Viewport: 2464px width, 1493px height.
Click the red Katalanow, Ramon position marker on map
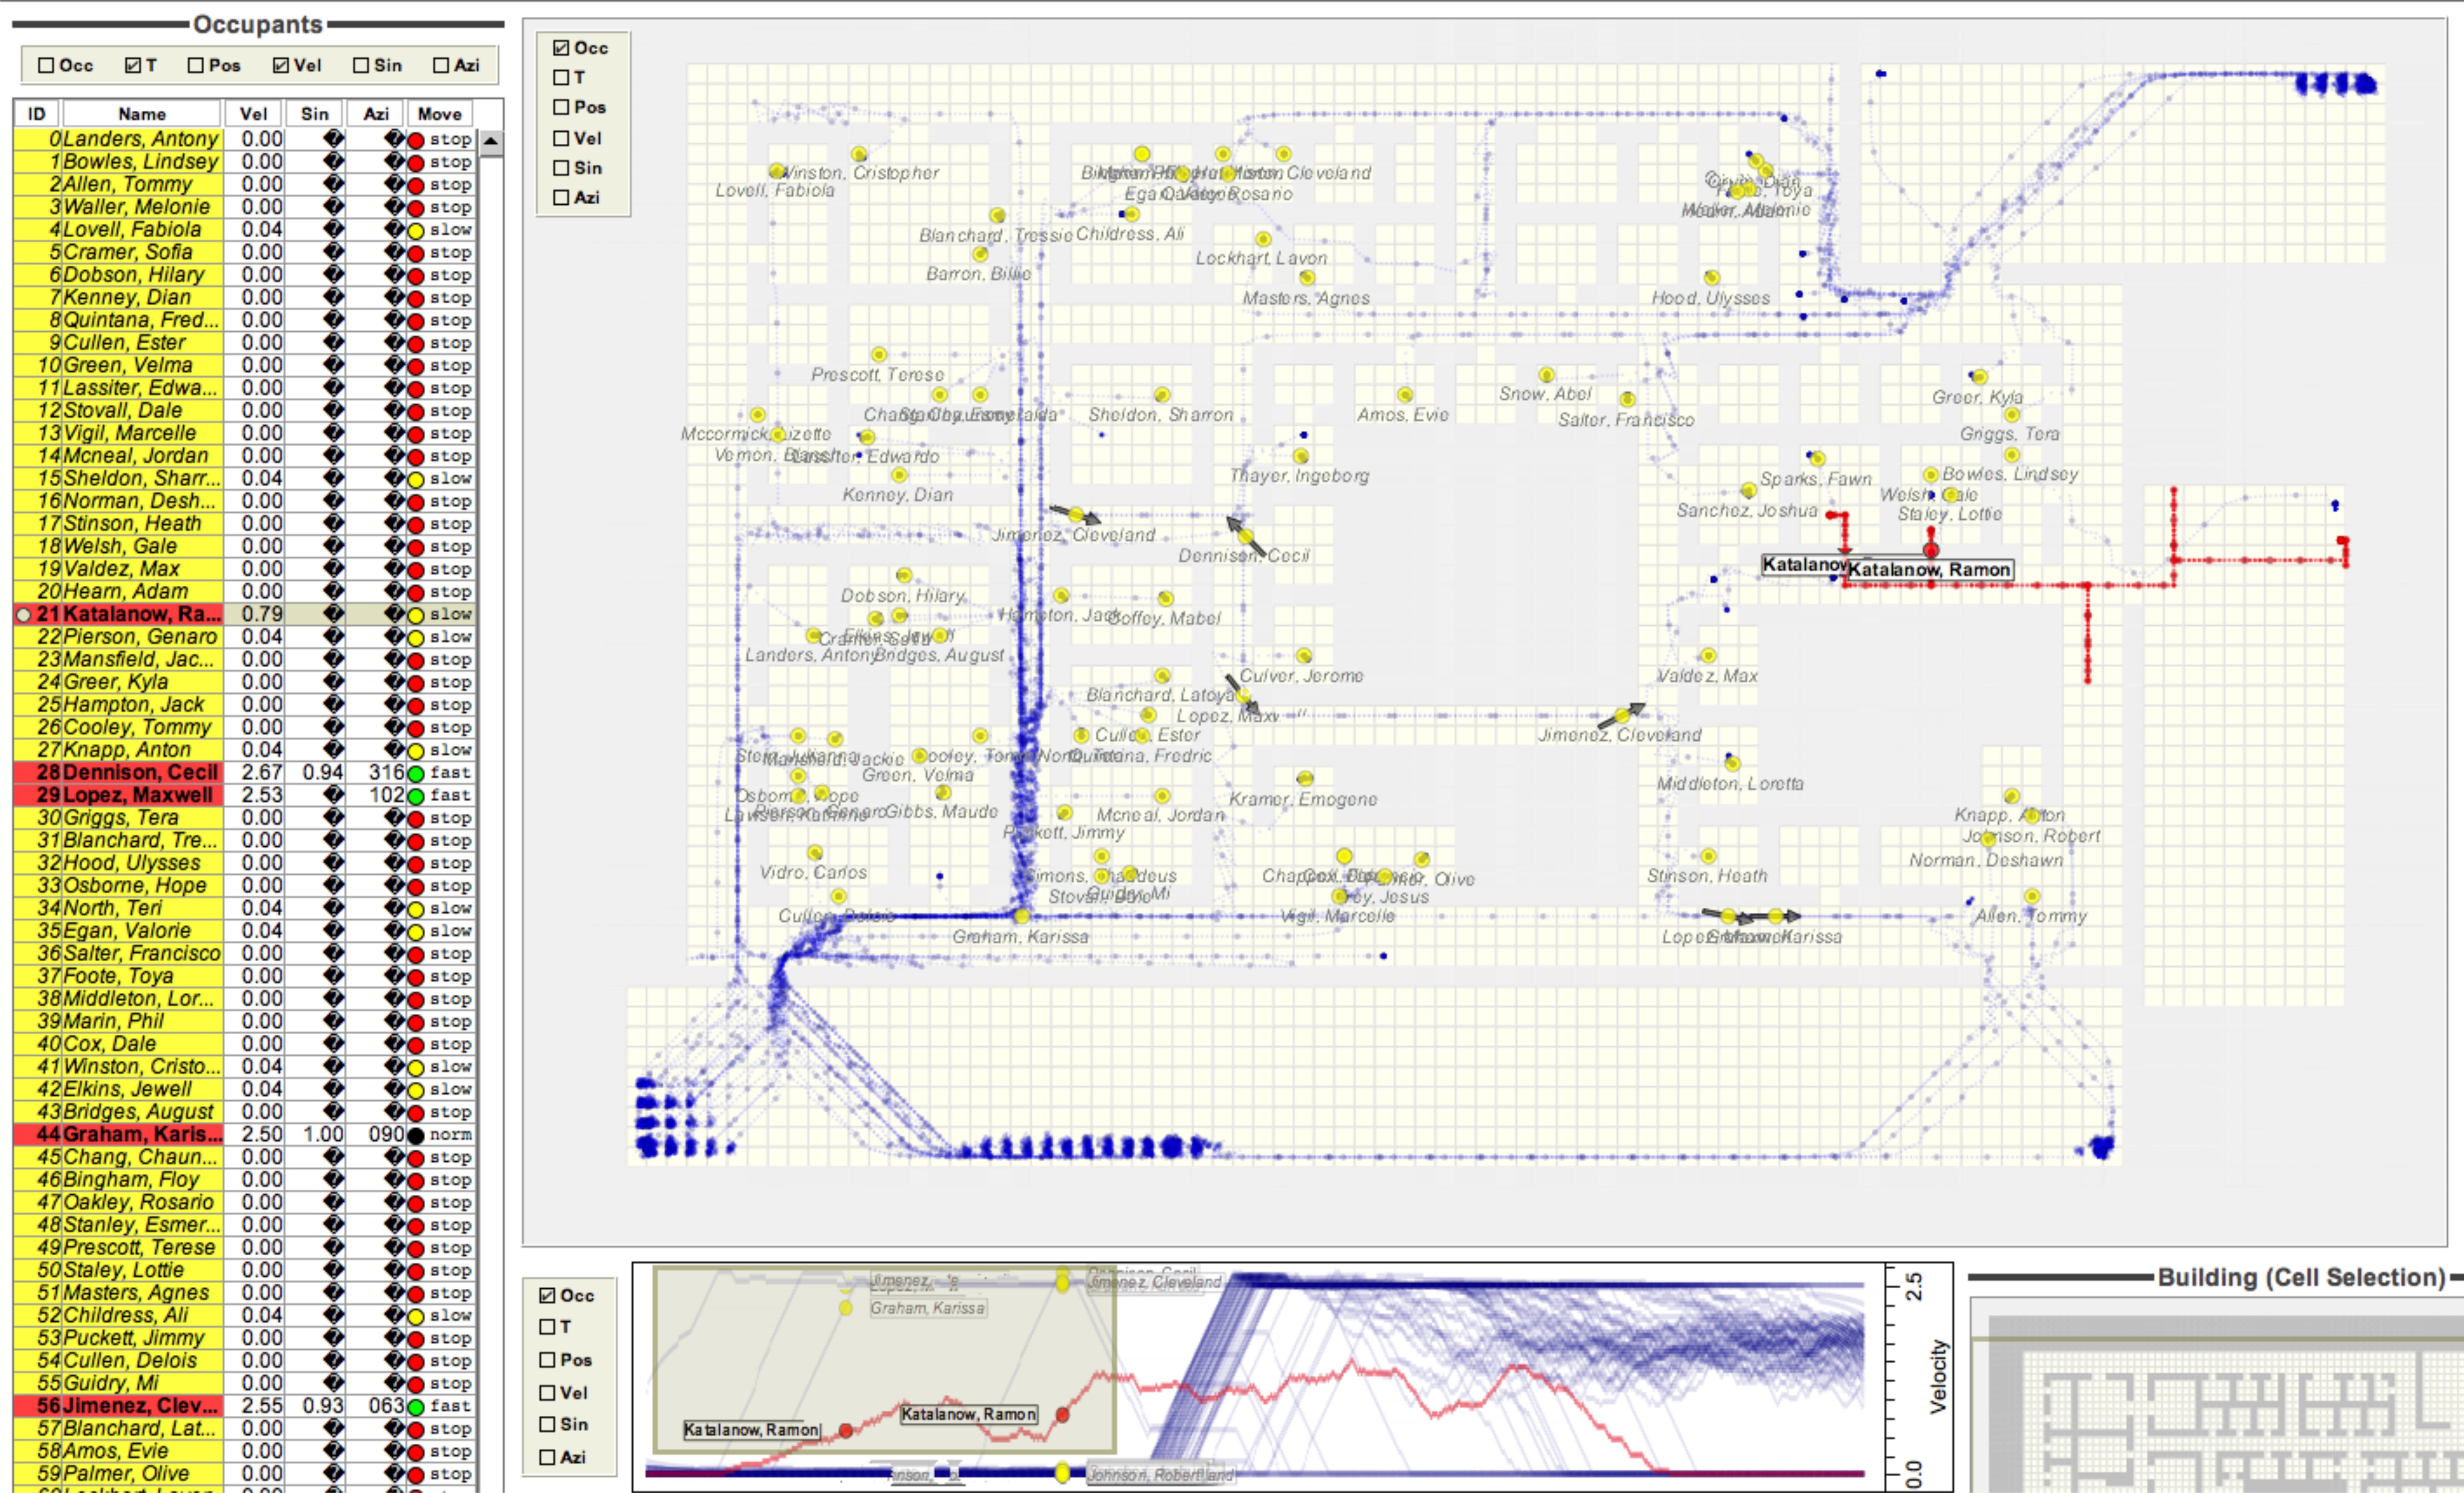[x=1931, y=550]
